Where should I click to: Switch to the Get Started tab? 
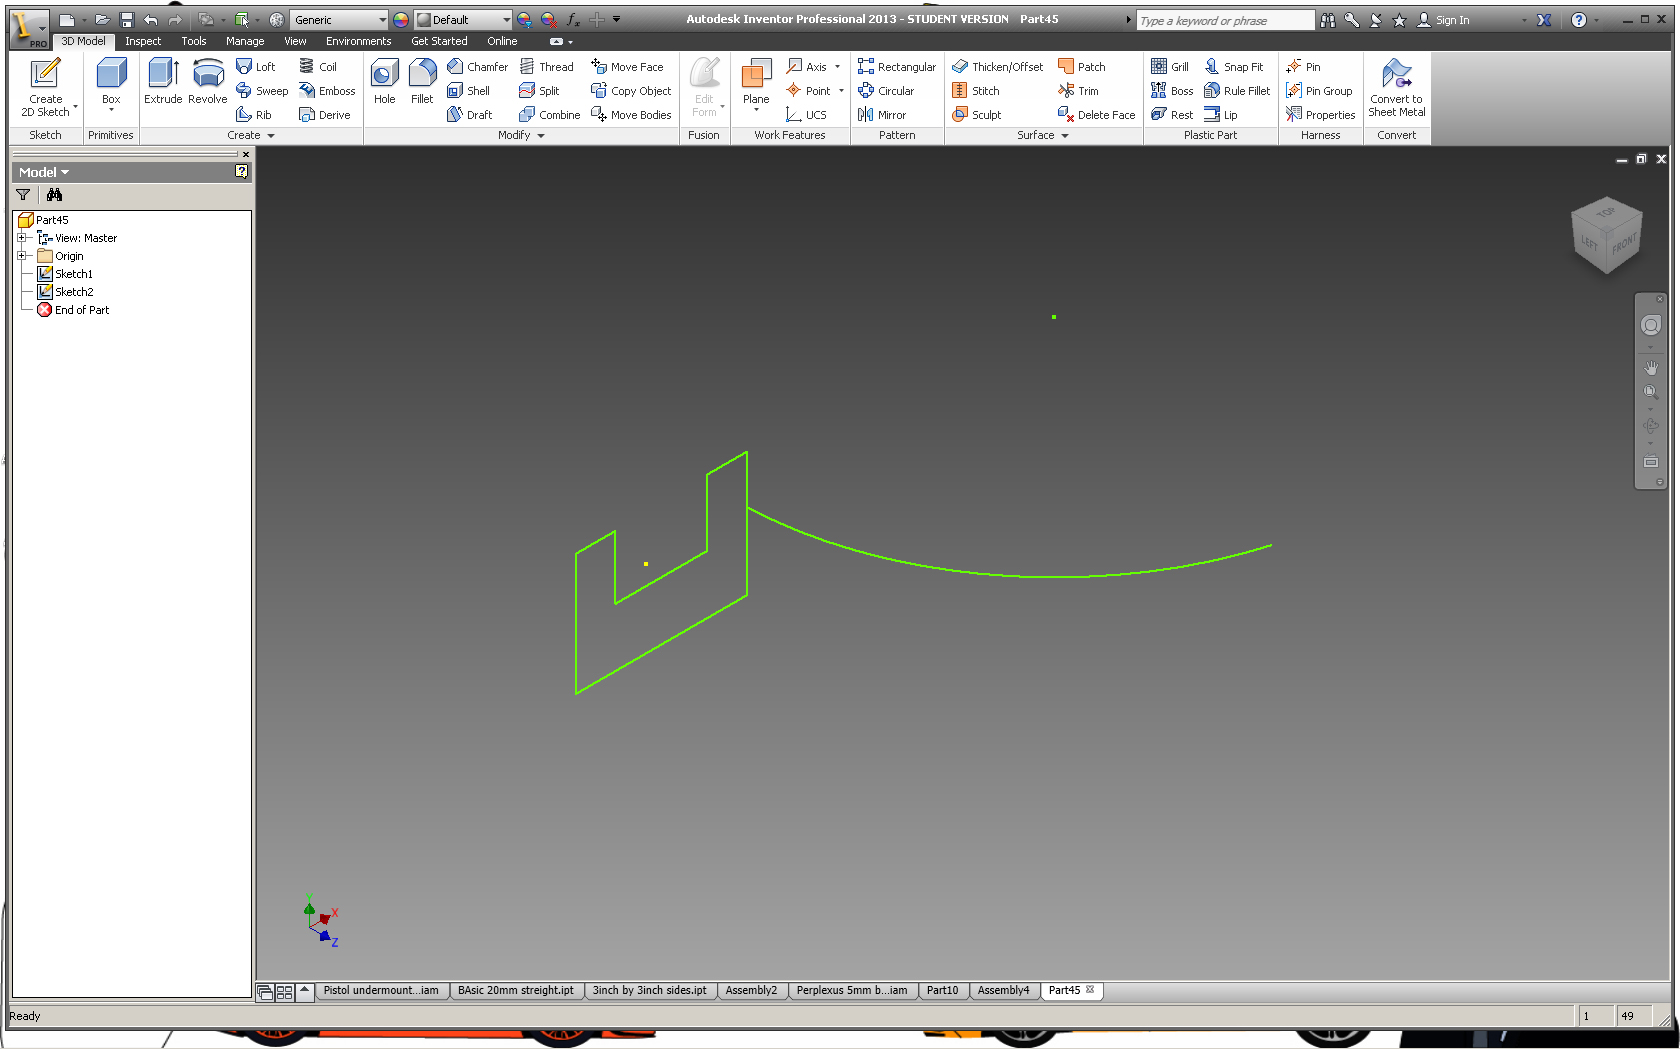pyautogui.click(x=439, y=41)
